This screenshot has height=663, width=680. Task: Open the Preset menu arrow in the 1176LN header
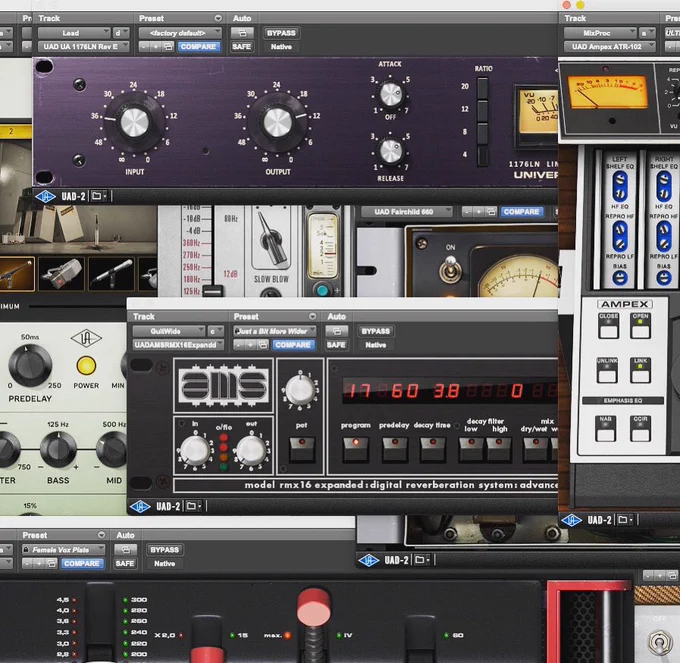click(218, 18)
